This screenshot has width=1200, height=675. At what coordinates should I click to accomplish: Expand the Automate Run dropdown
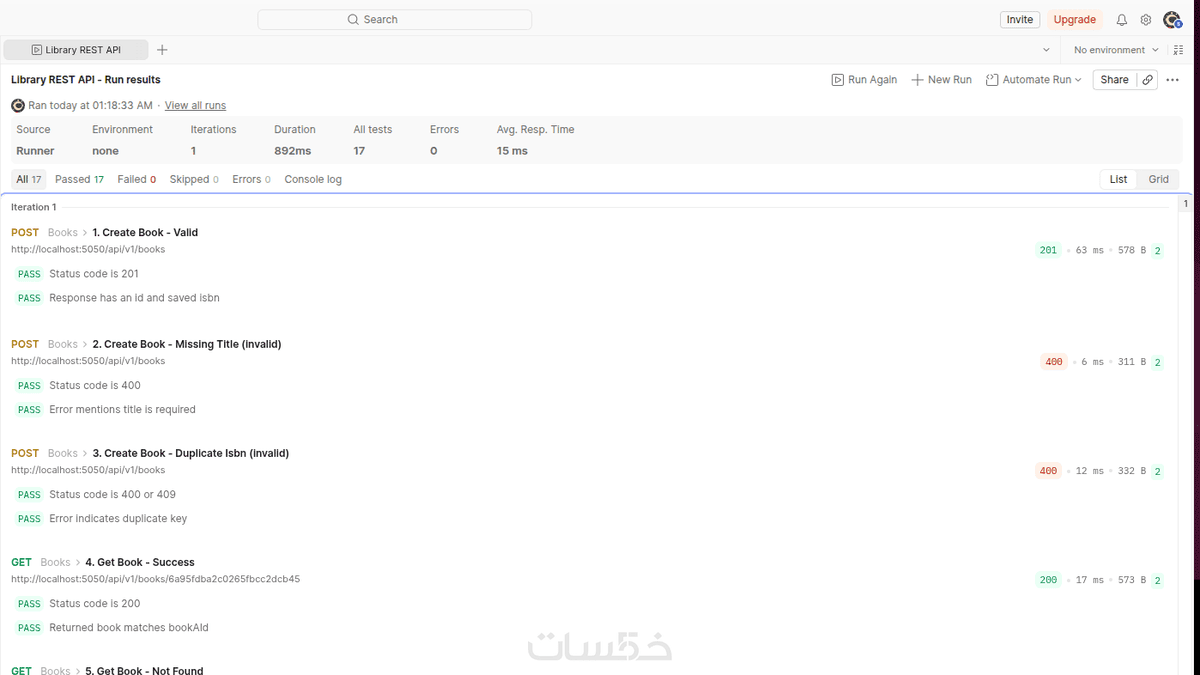[1034, 80]
